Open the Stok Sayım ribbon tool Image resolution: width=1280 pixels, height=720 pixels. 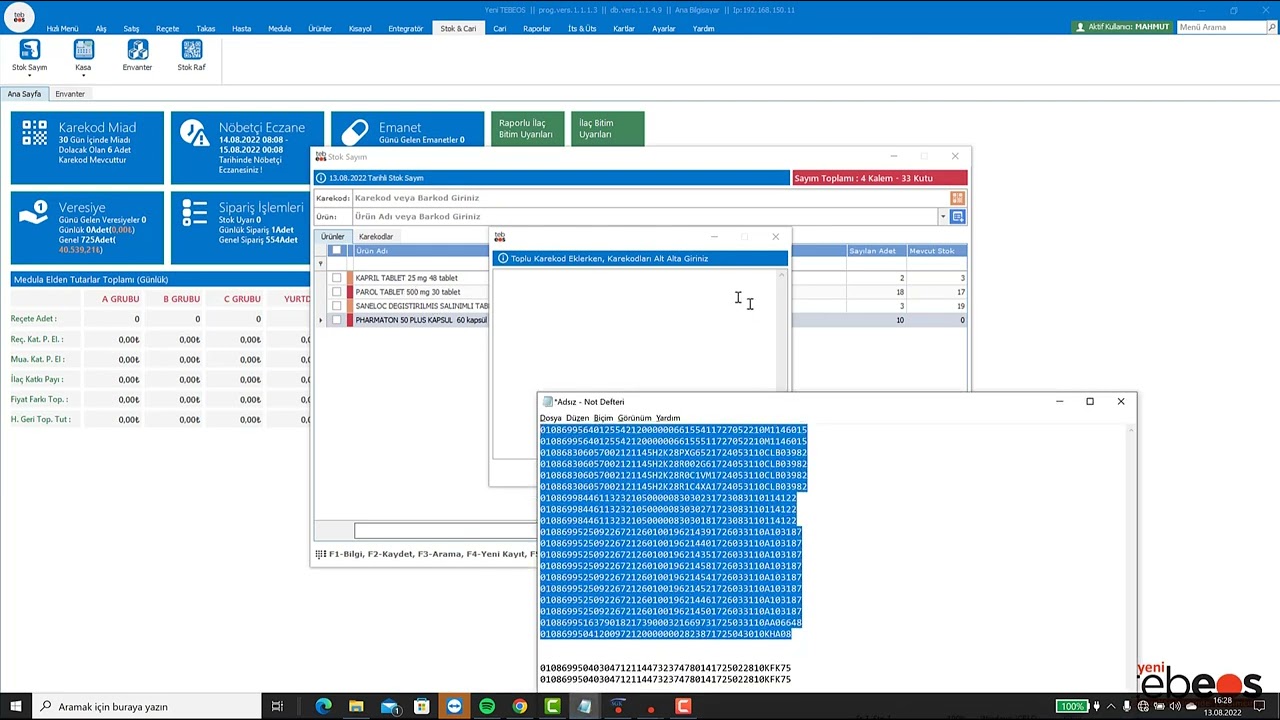pyautogui.click(x=29, y=56)
